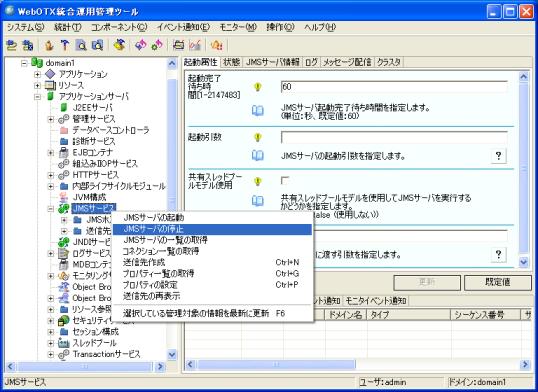Viewport: 538px width, 392px height.
Task: Select コネクション一覧の取得 menu entry
Action: [x=212, y=251]
